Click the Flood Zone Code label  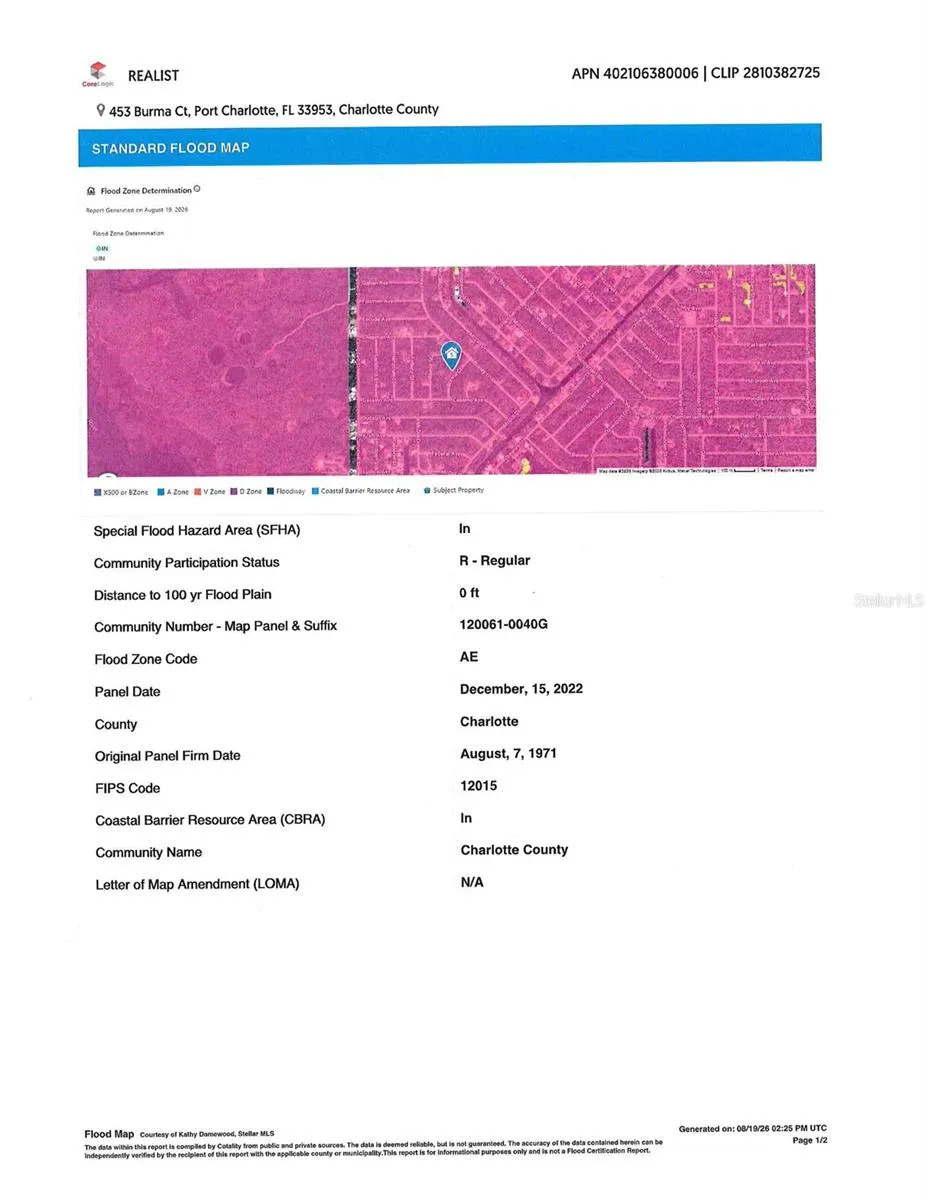(x=146, y=659)
